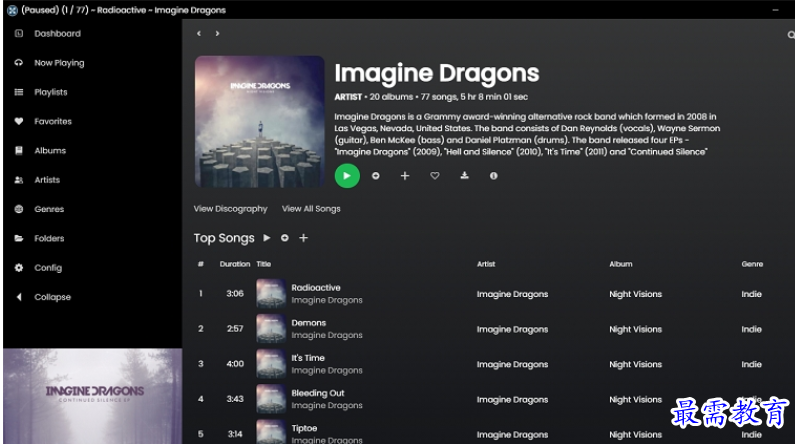Select the Favorites menu item
Screen dimensions: 795x444
point(53,121)
